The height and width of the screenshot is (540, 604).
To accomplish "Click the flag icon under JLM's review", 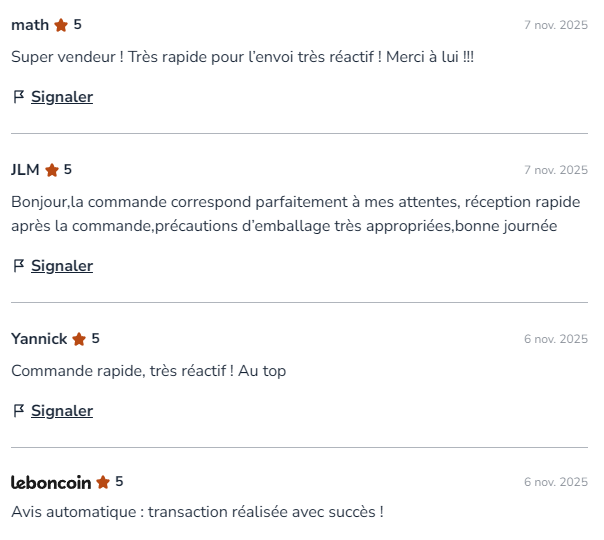I will point(18,266).
